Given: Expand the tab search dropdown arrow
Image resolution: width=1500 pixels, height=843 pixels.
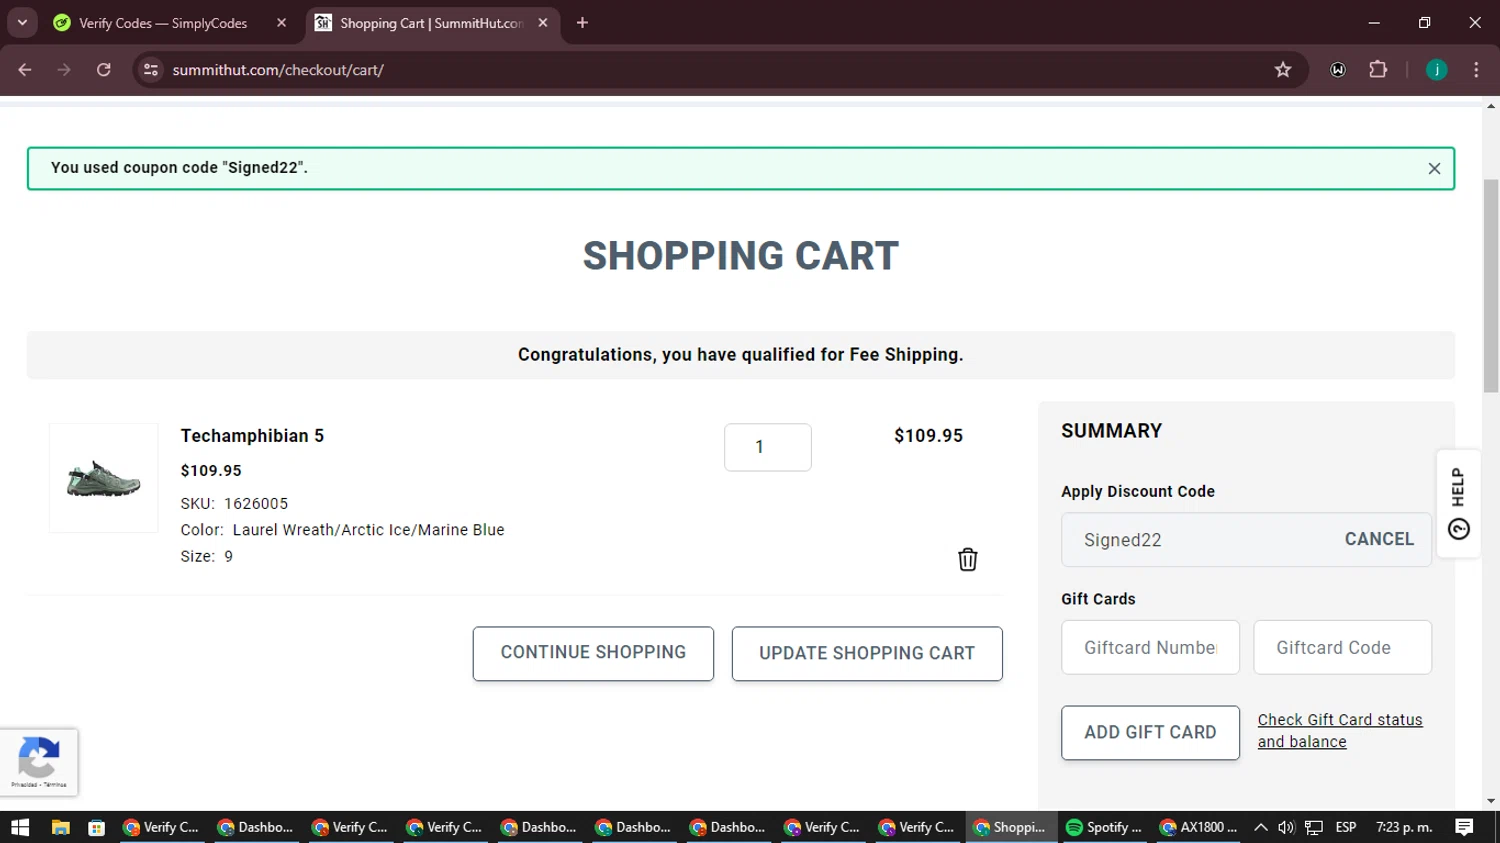Looking at the screenshot, I should (x=22, y=23).
